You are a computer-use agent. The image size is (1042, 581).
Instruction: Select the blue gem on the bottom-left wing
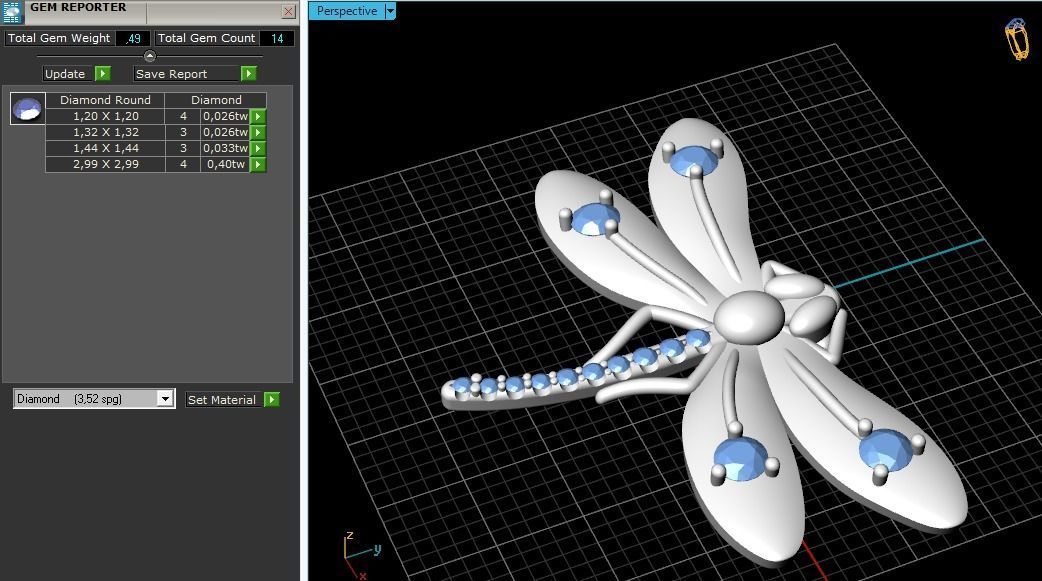740,459
